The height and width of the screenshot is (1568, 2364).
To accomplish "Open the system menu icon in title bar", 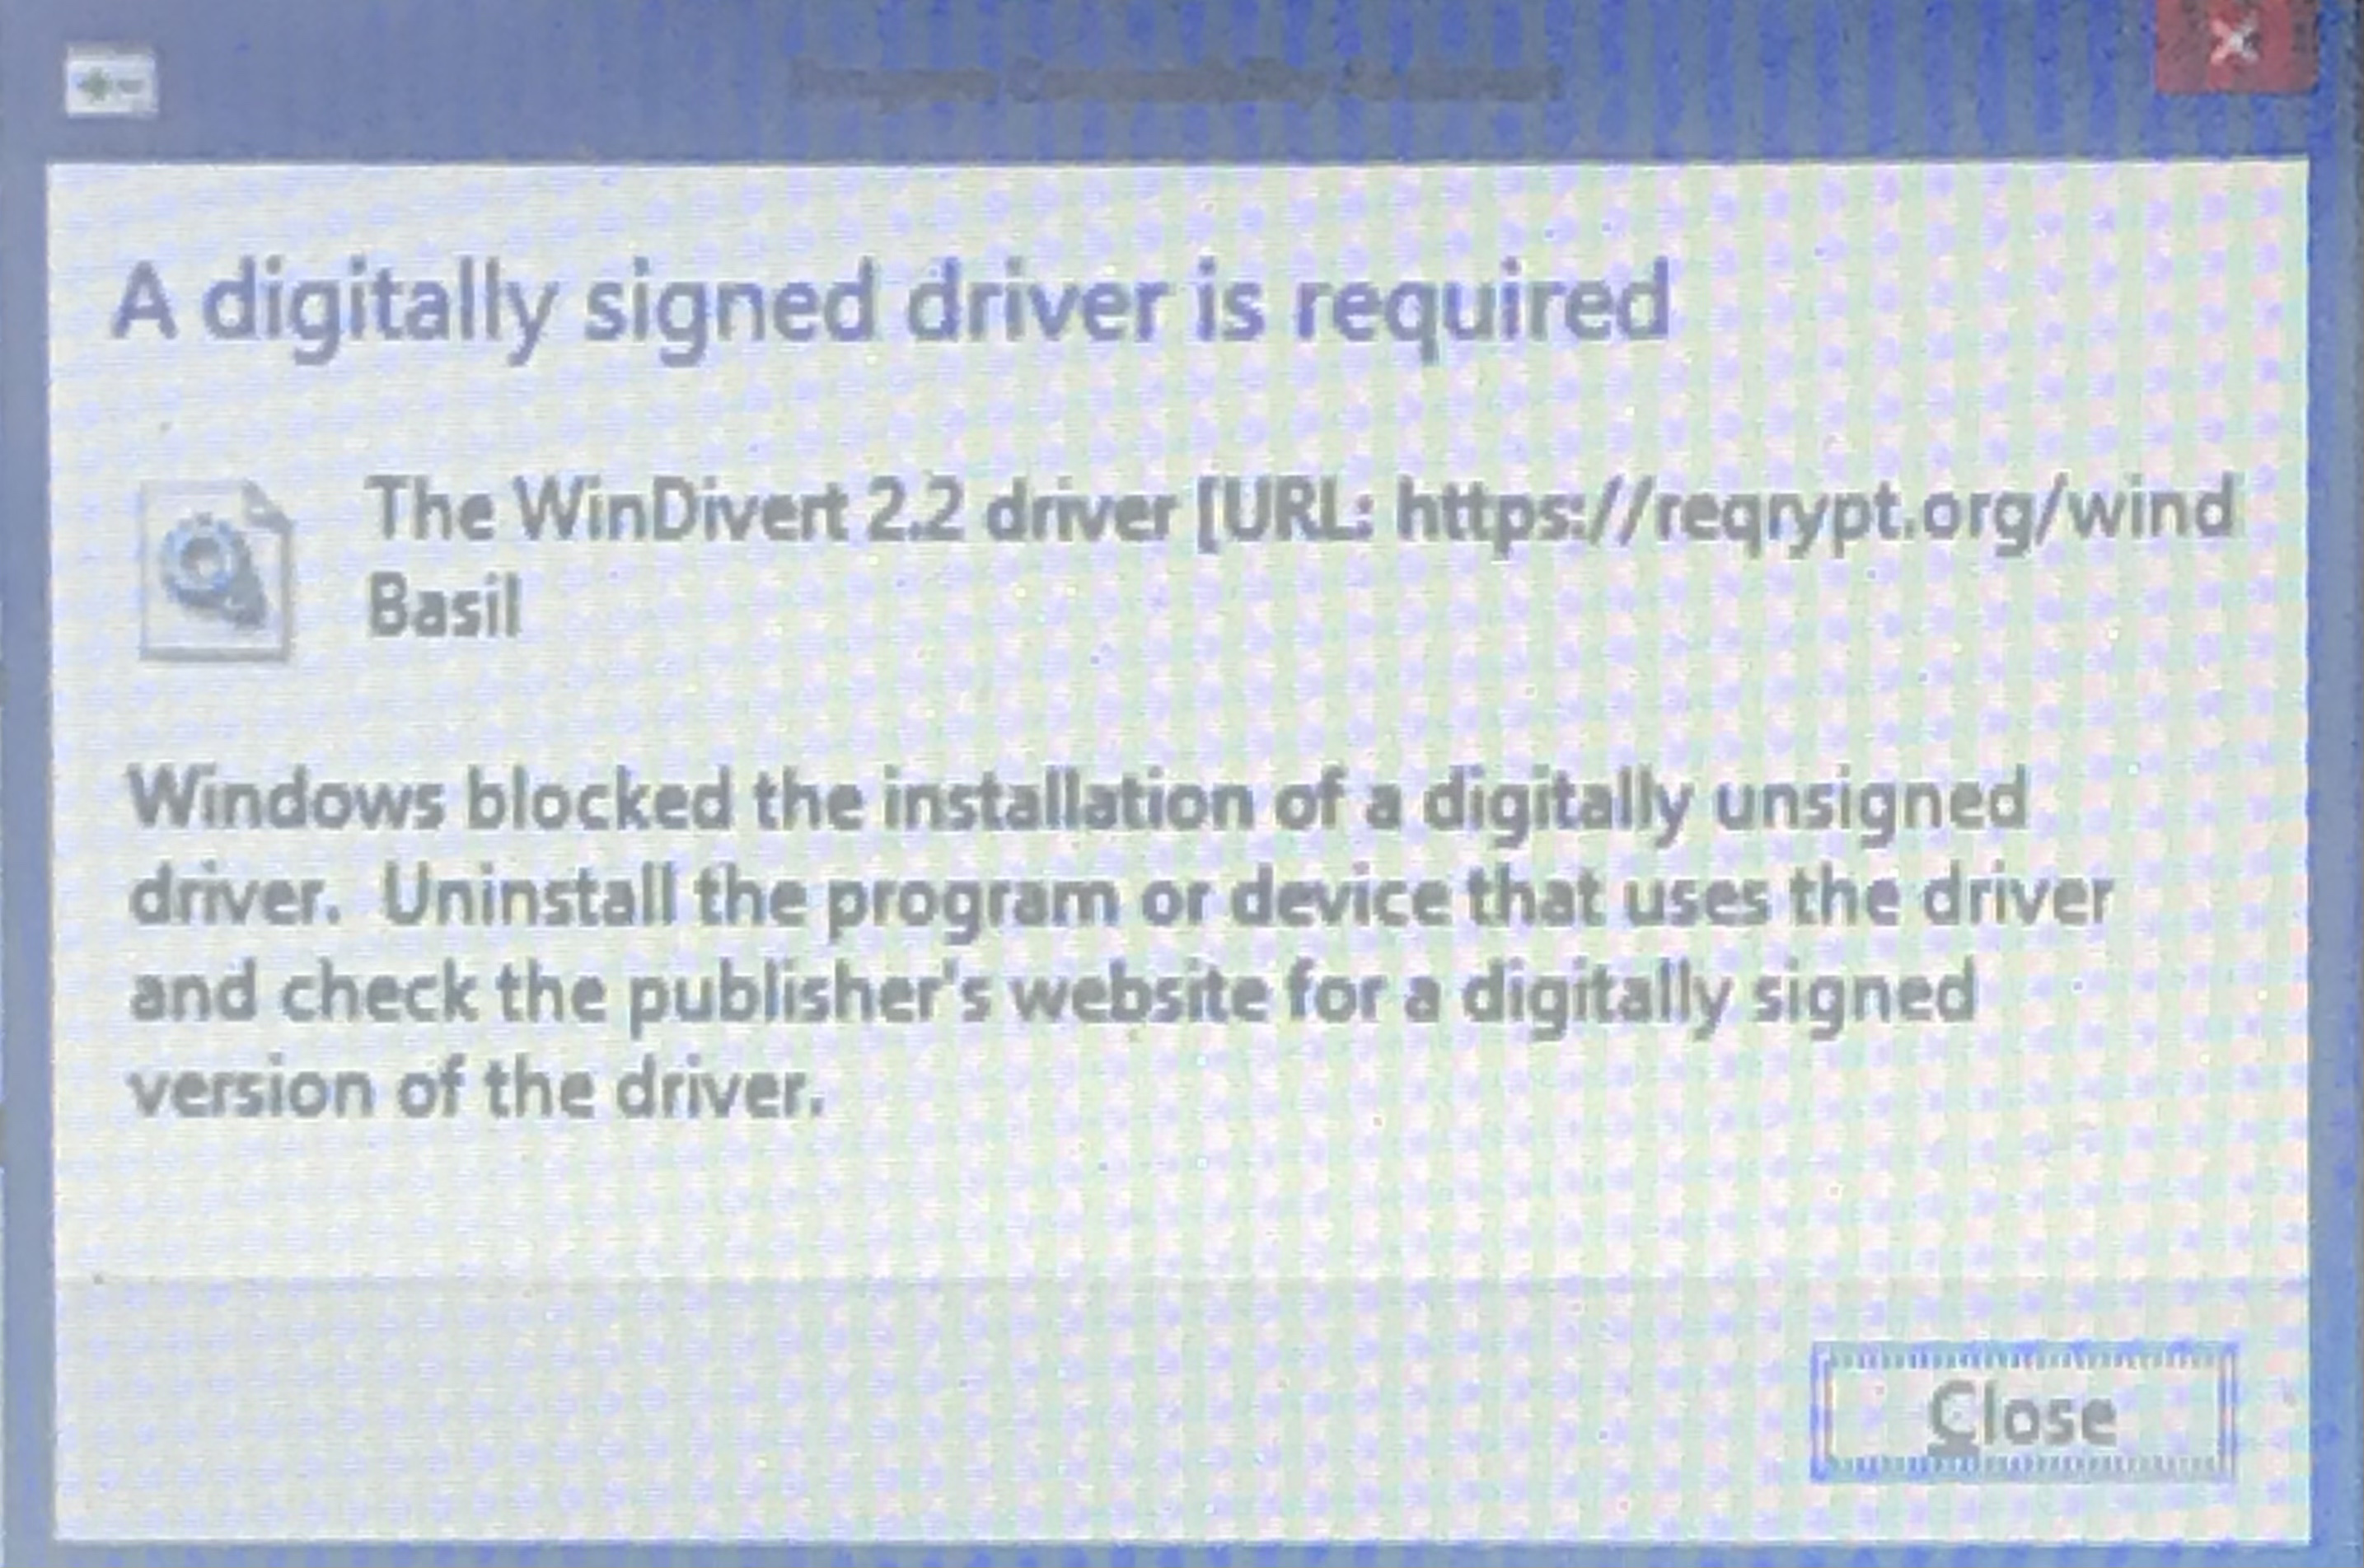I will click(110, 84).
